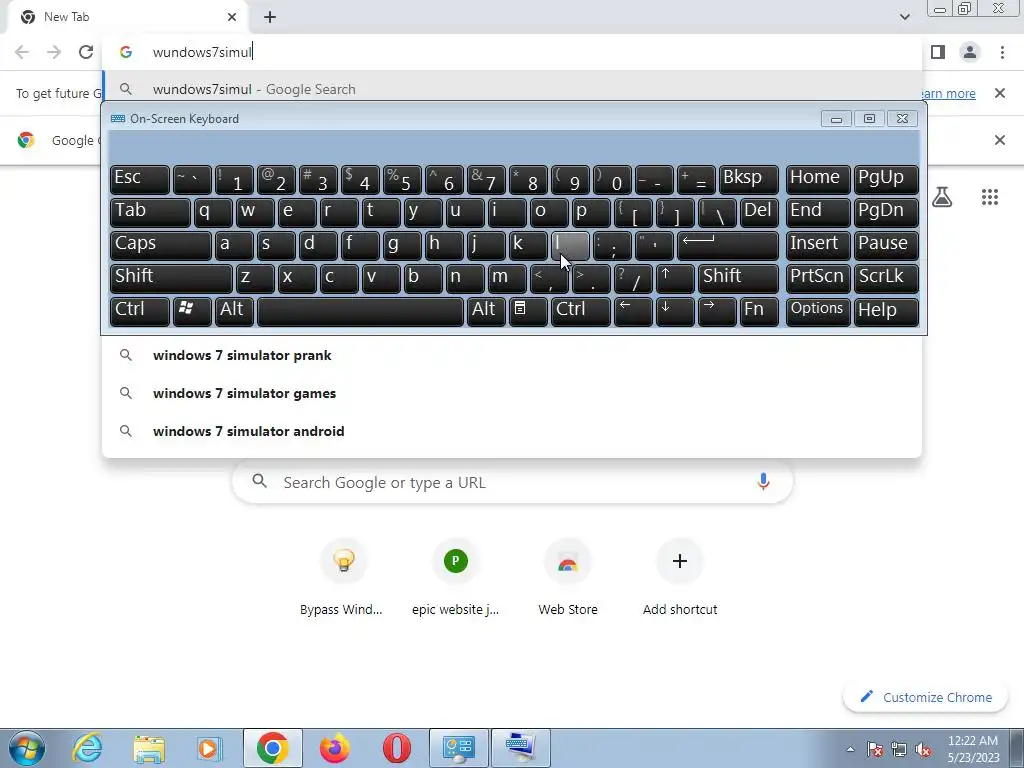Open Customize Chrome button
1024x768 pixels.
tap(927, 697)
